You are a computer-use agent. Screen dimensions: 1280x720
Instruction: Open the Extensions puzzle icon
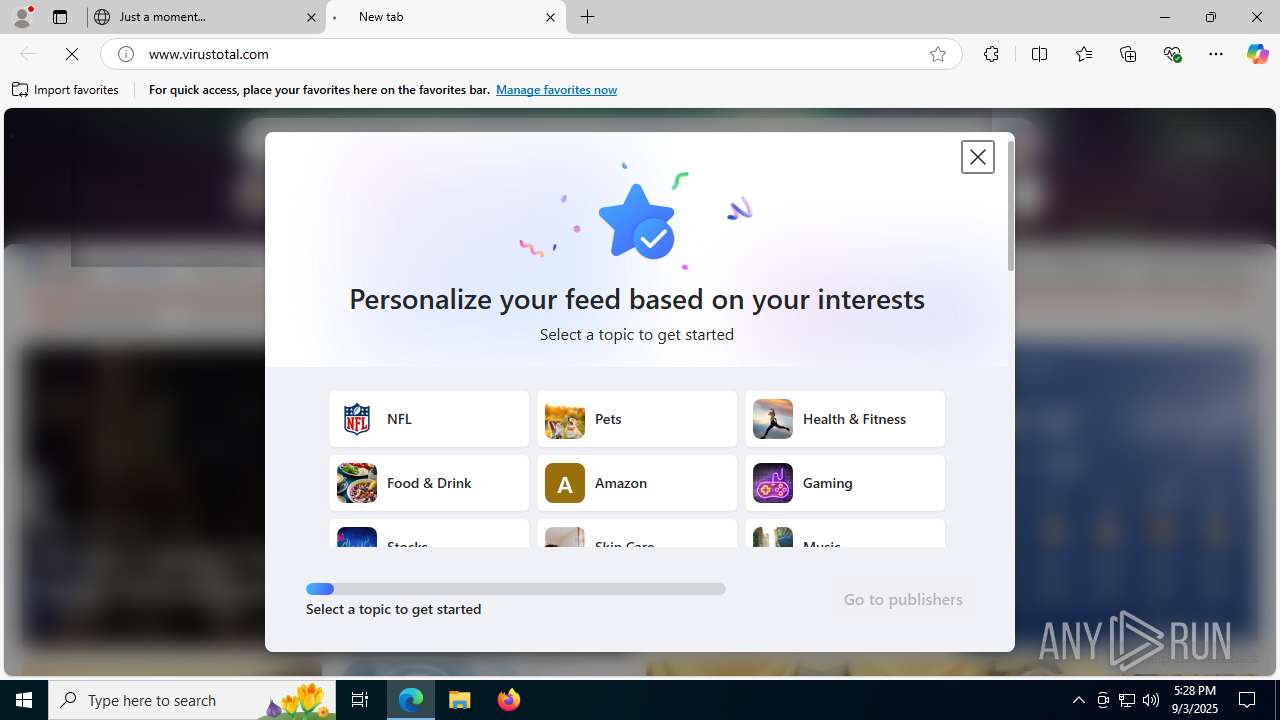click(x=991, y=54)
